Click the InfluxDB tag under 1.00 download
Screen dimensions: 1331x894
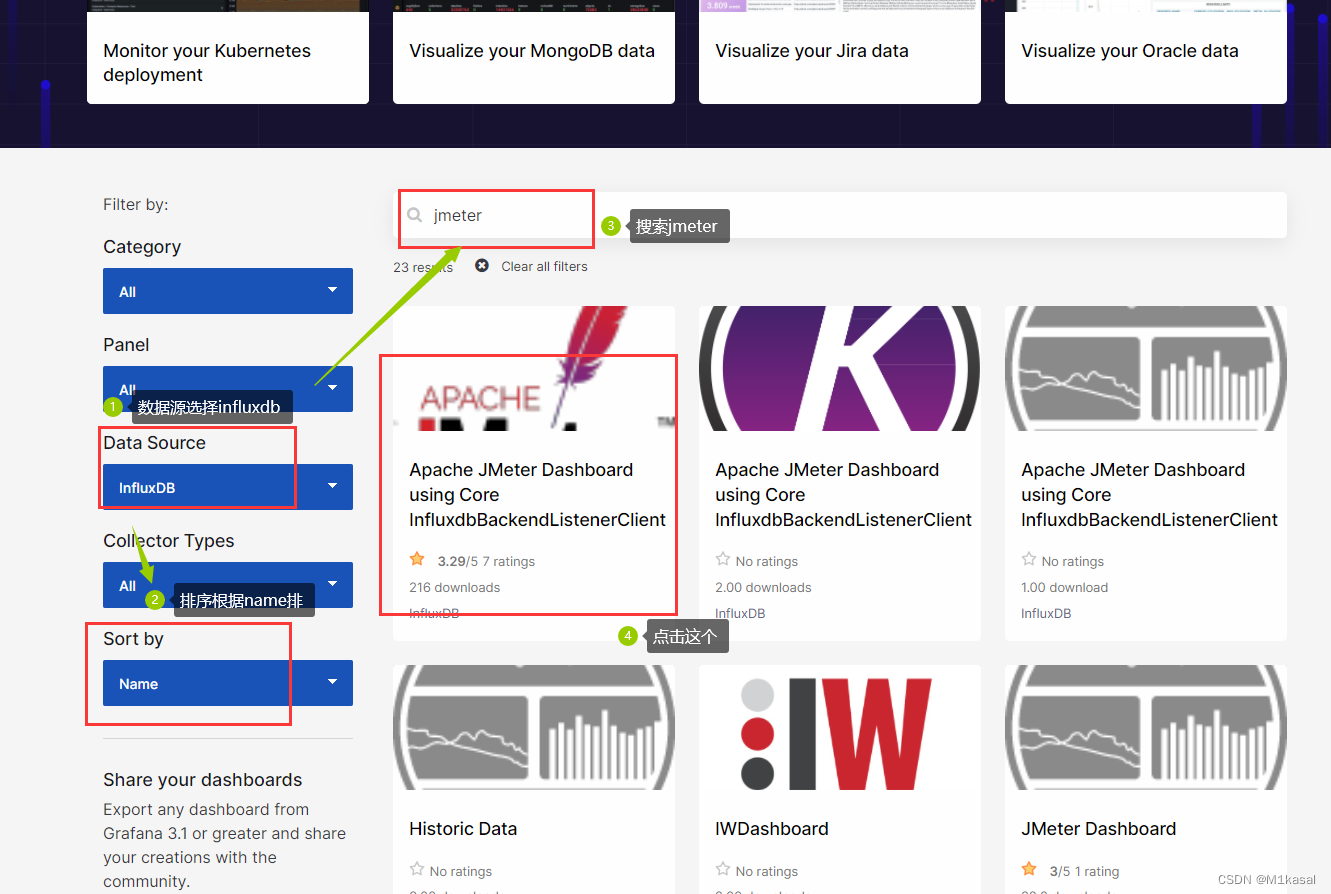(x=1046, y=613)
